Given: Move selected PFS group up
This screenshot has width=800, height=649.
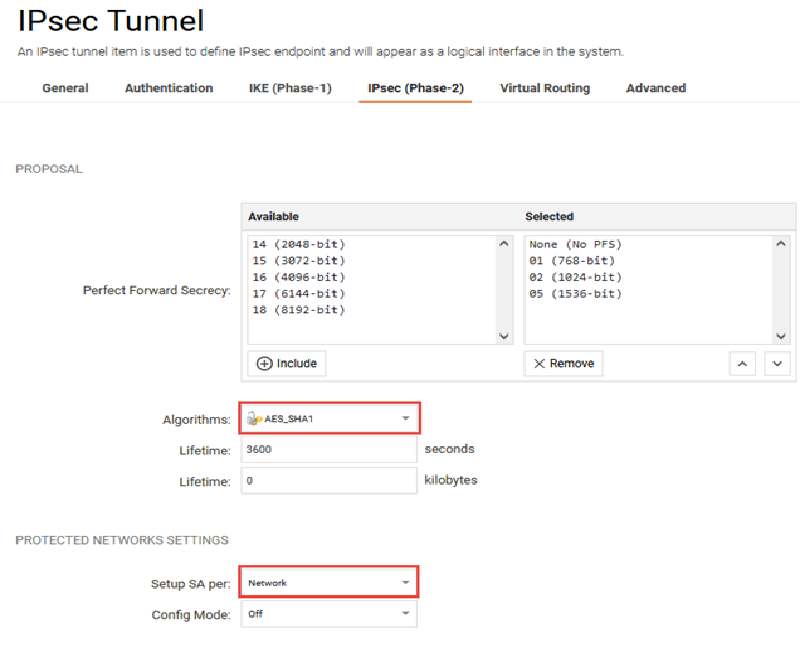Looking at the screenshot, I should click(741, 364).
